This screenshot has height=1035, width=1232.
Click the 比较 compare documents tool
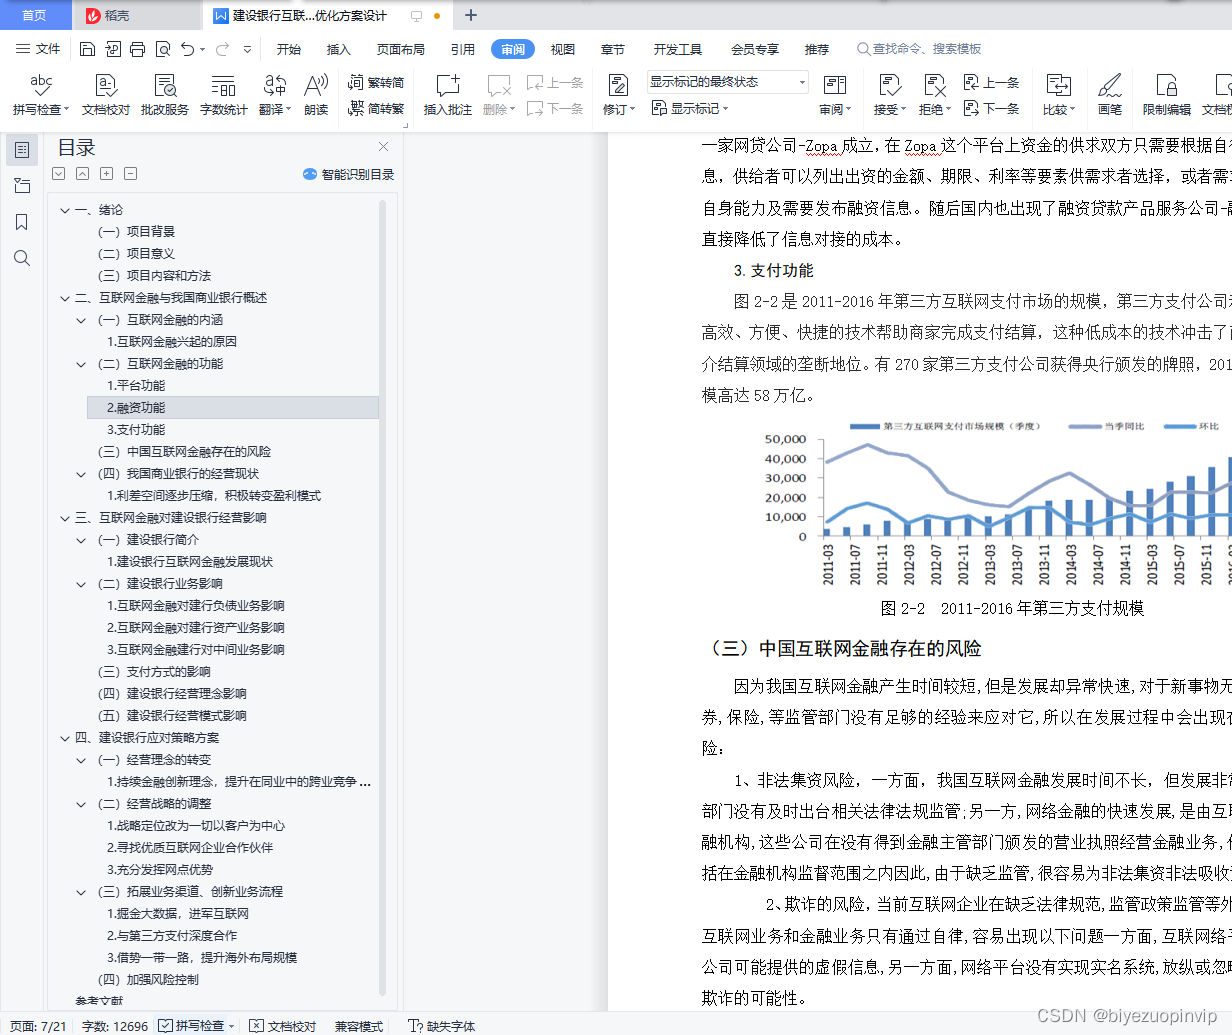pyautogui.click(x=1056, y=96)
